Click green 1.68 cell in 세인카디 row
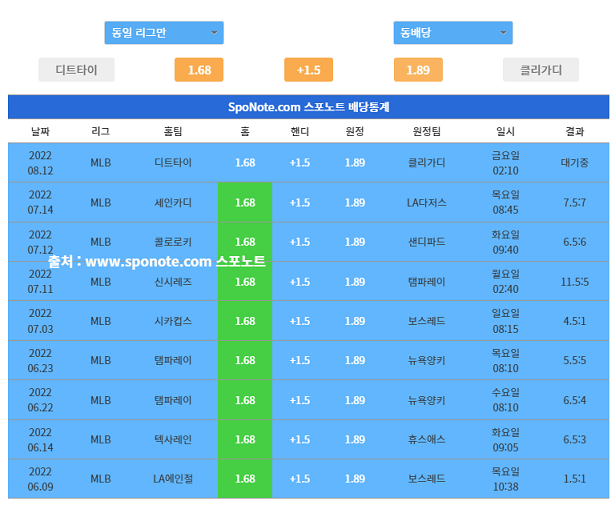This screenshot has height=509, width=615. (x=245, y=202)
